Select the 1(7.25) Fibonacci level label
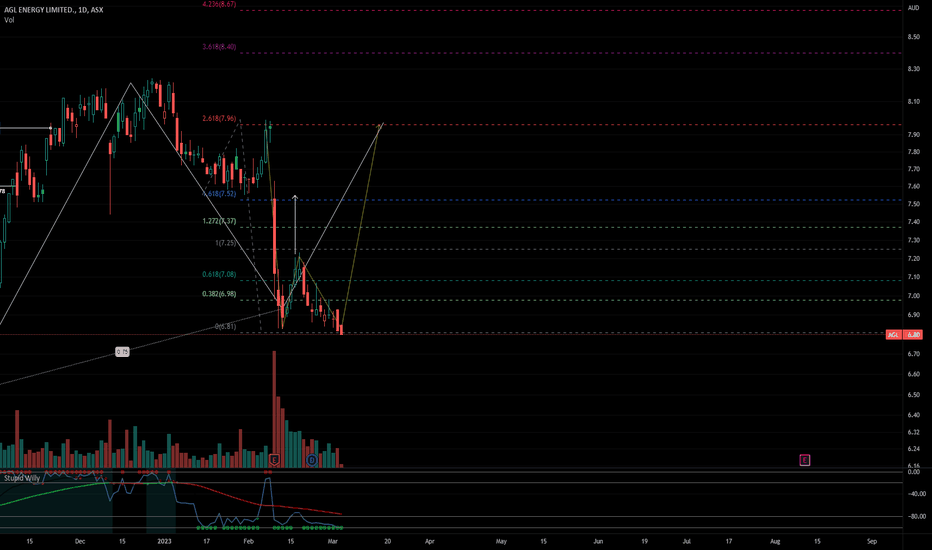Viewport: 932px width, 550px height. [225, 243]
